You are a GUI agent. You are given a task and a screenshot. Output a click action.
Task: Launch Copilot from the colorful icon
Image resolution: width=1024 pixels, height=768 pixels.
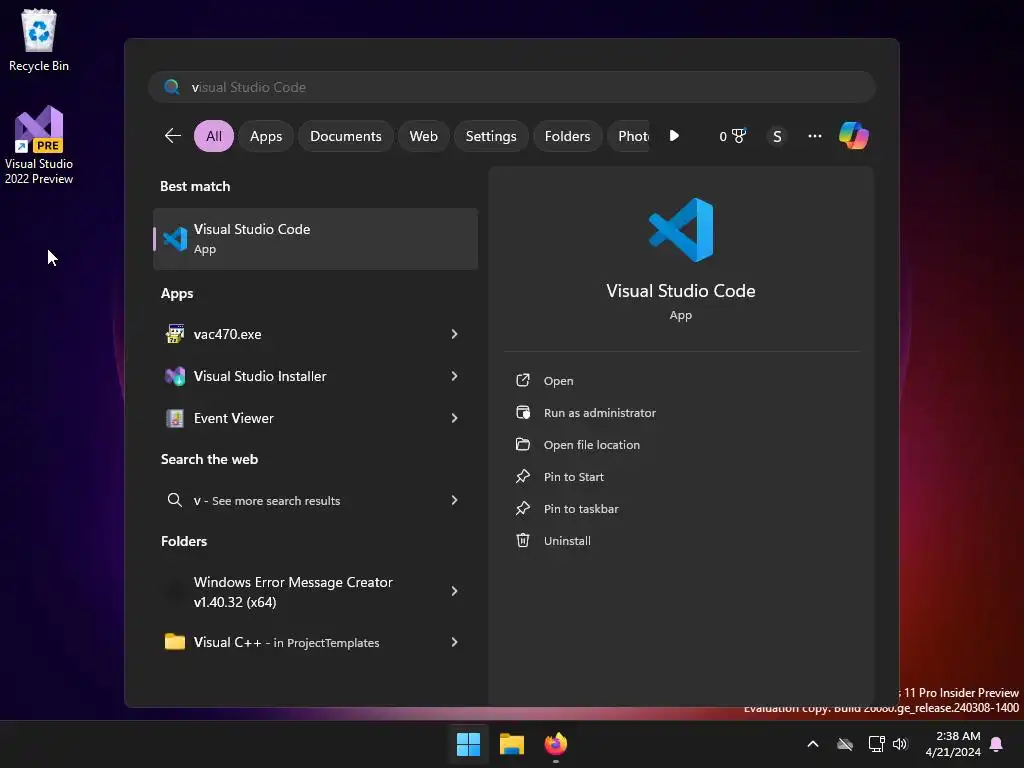click(x=854, y=136)
